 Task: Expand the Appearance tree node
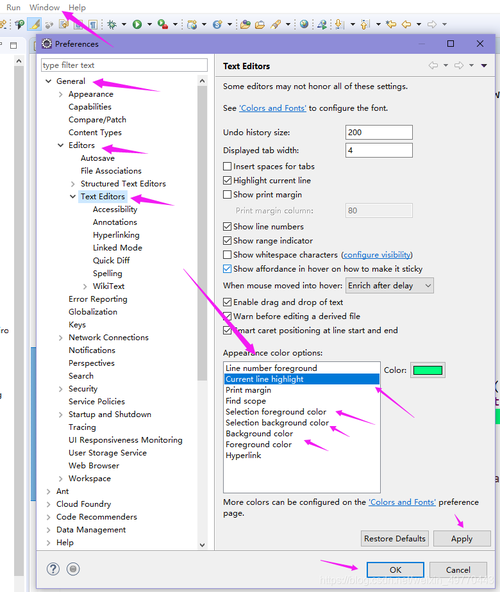coord(60,94)
